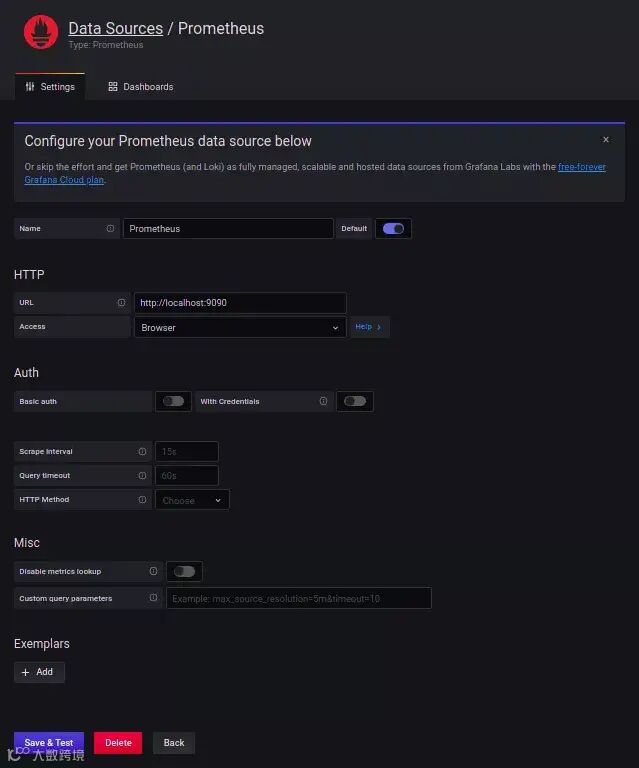Click the Query timeout info icon
Viewport: 639px width, 768px height.
coord(142,476)
